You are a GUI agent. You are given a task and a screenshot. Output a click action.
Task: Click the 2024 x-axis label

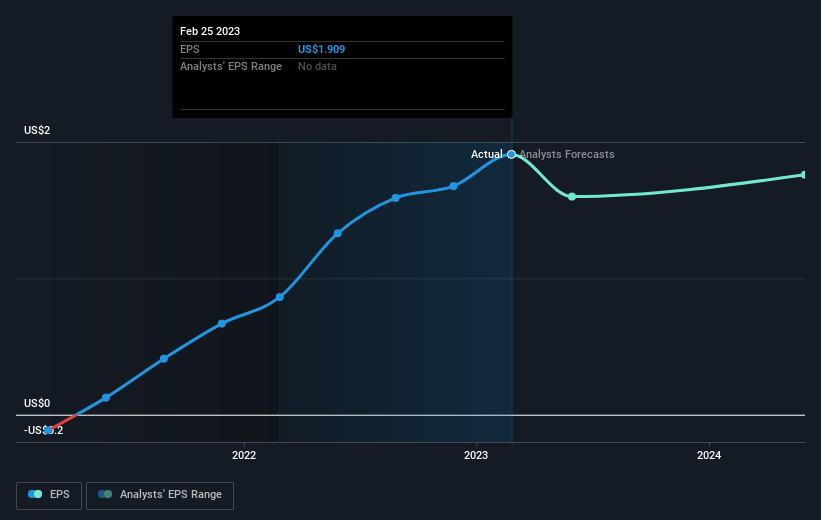pyautogui.click(x=709, y=455)
